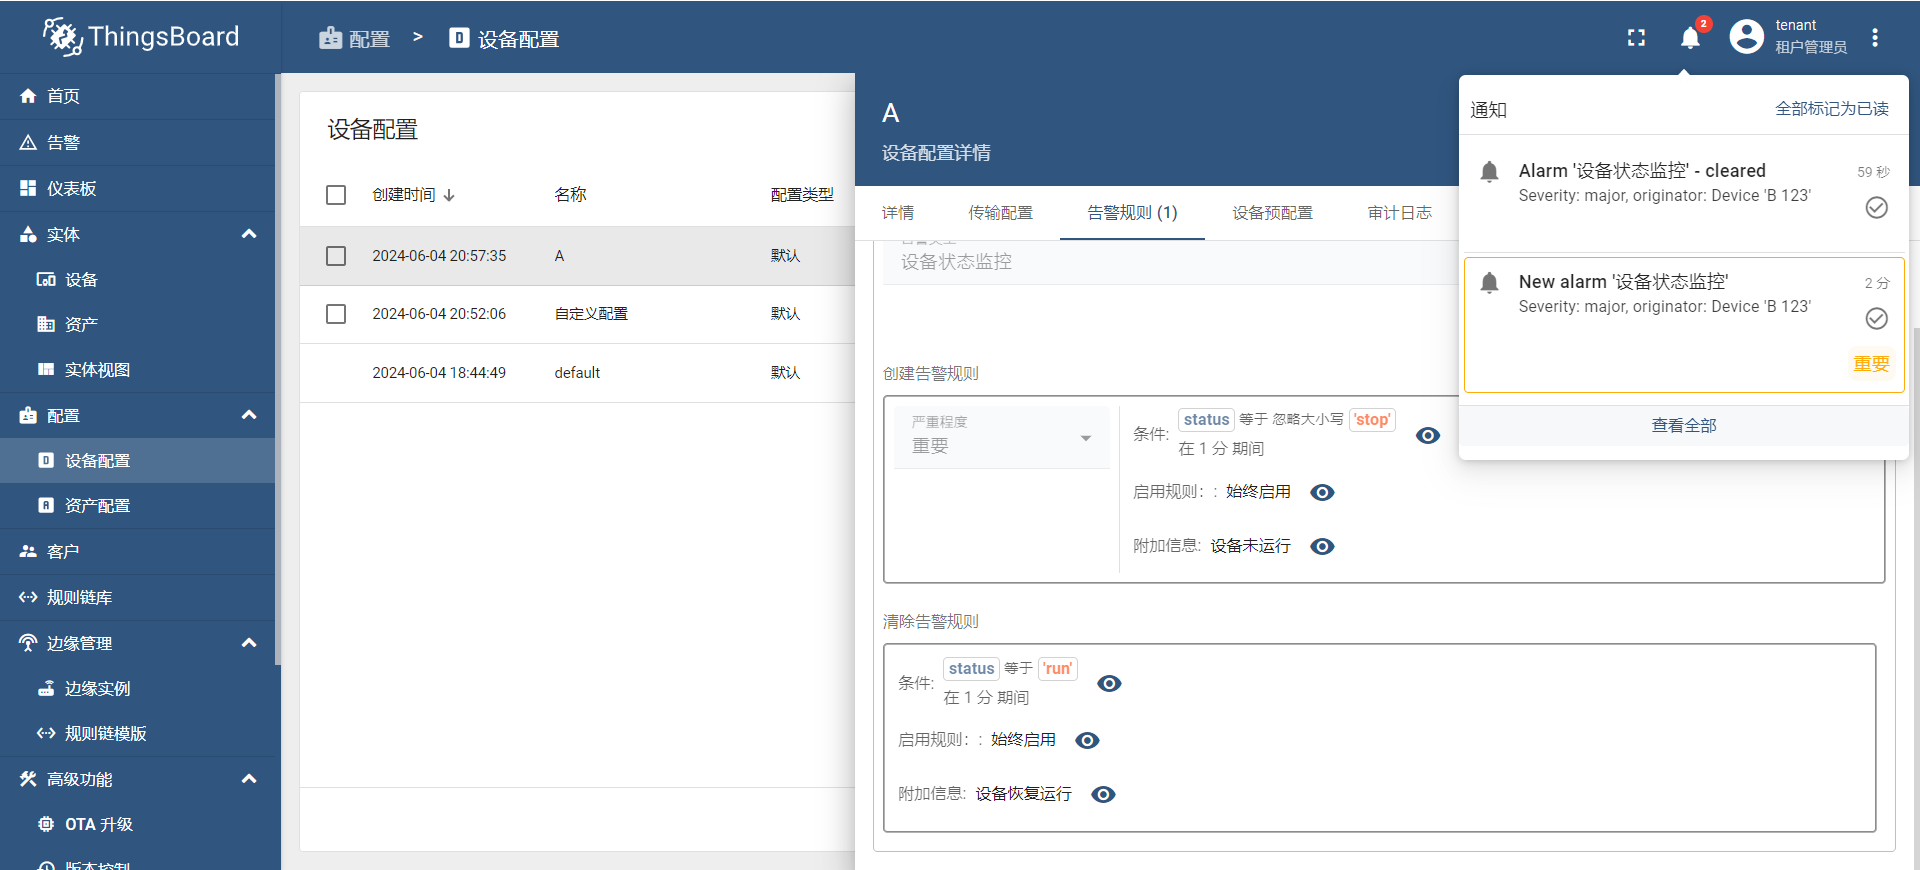Collapse the 实体 sidebar group

click(x=249, y=234)
